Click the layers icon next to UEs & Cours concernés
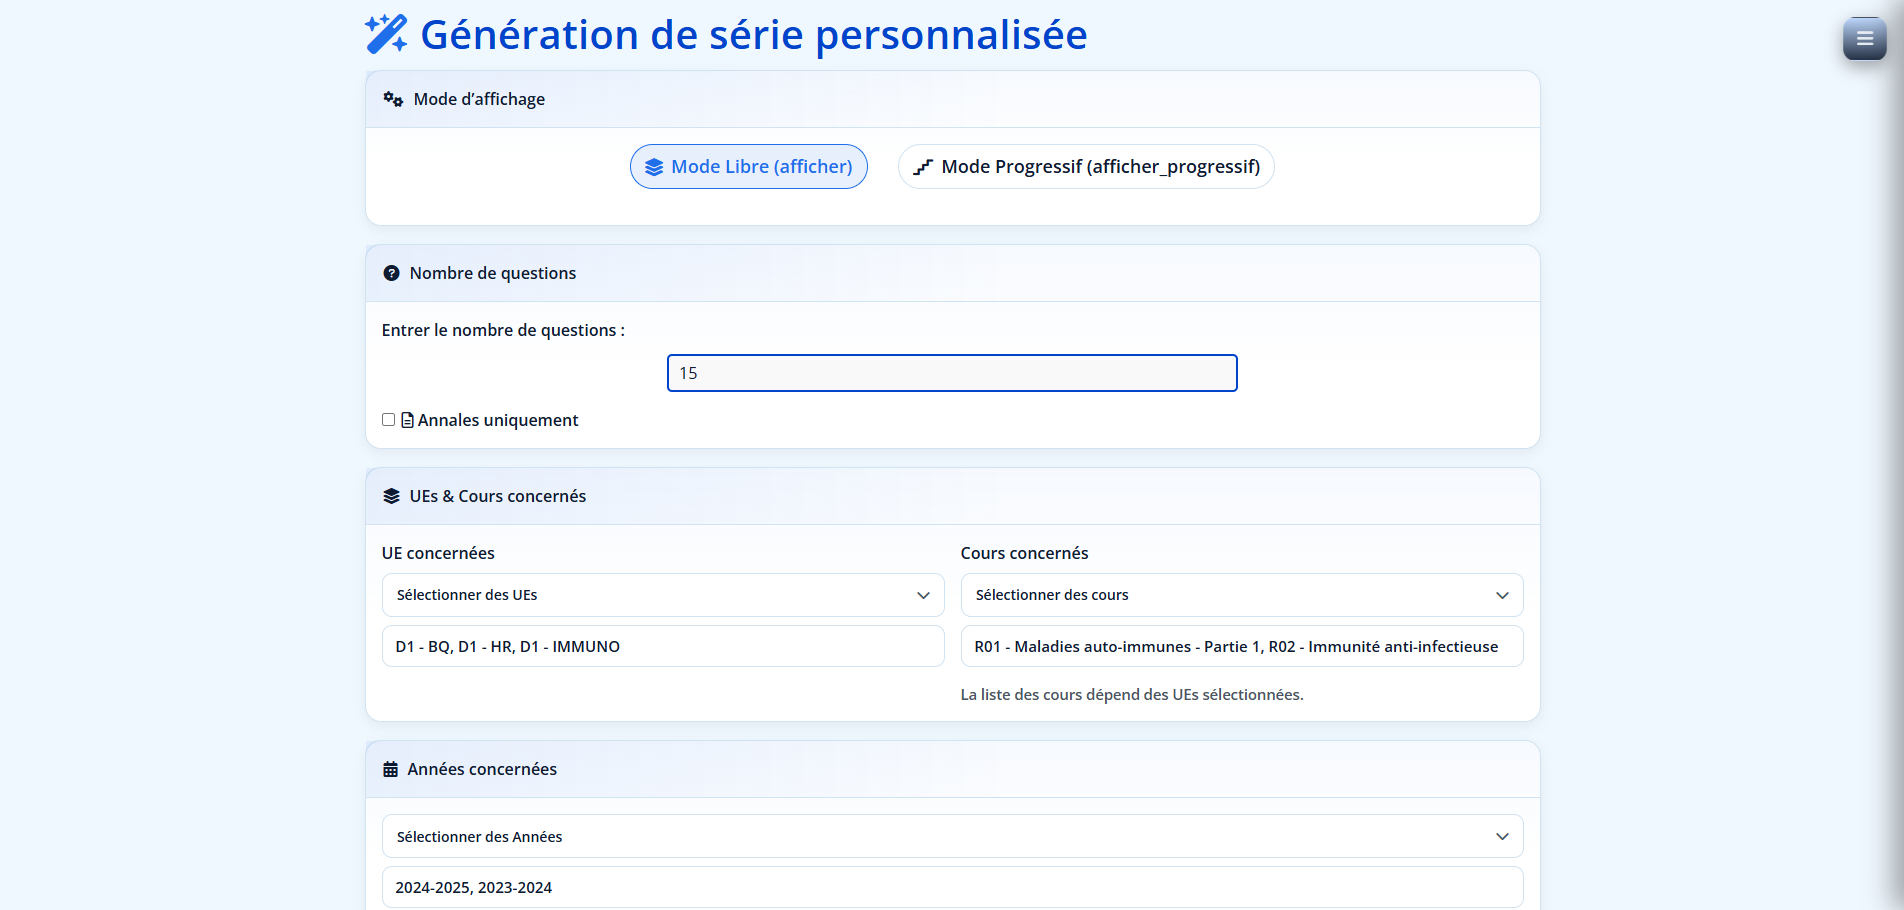 click(x=391, y=494)
